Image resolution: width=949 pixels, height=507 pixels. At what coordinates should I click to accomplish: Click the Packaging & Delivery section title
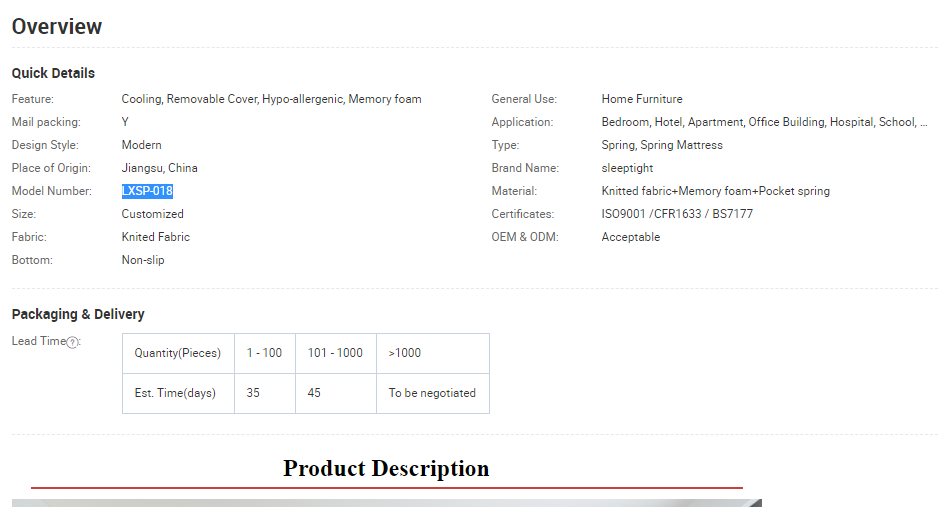pos(78,314)
